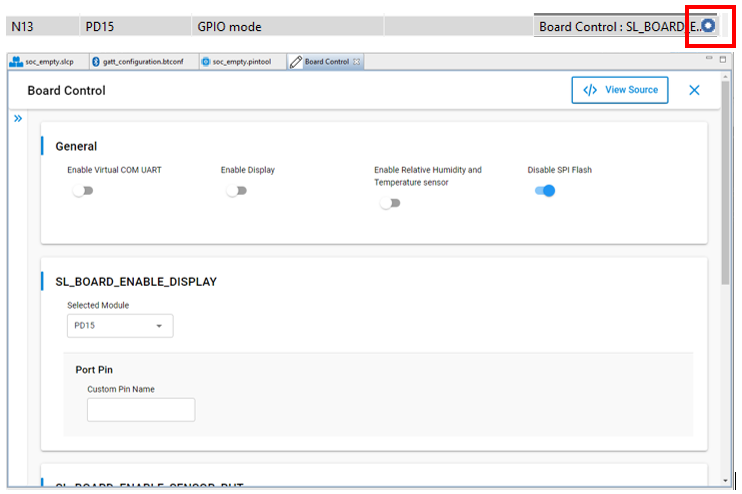Select the Board Control tab
Image resolution: width=742 pixels, height=494 pixels.
point(326,62)
